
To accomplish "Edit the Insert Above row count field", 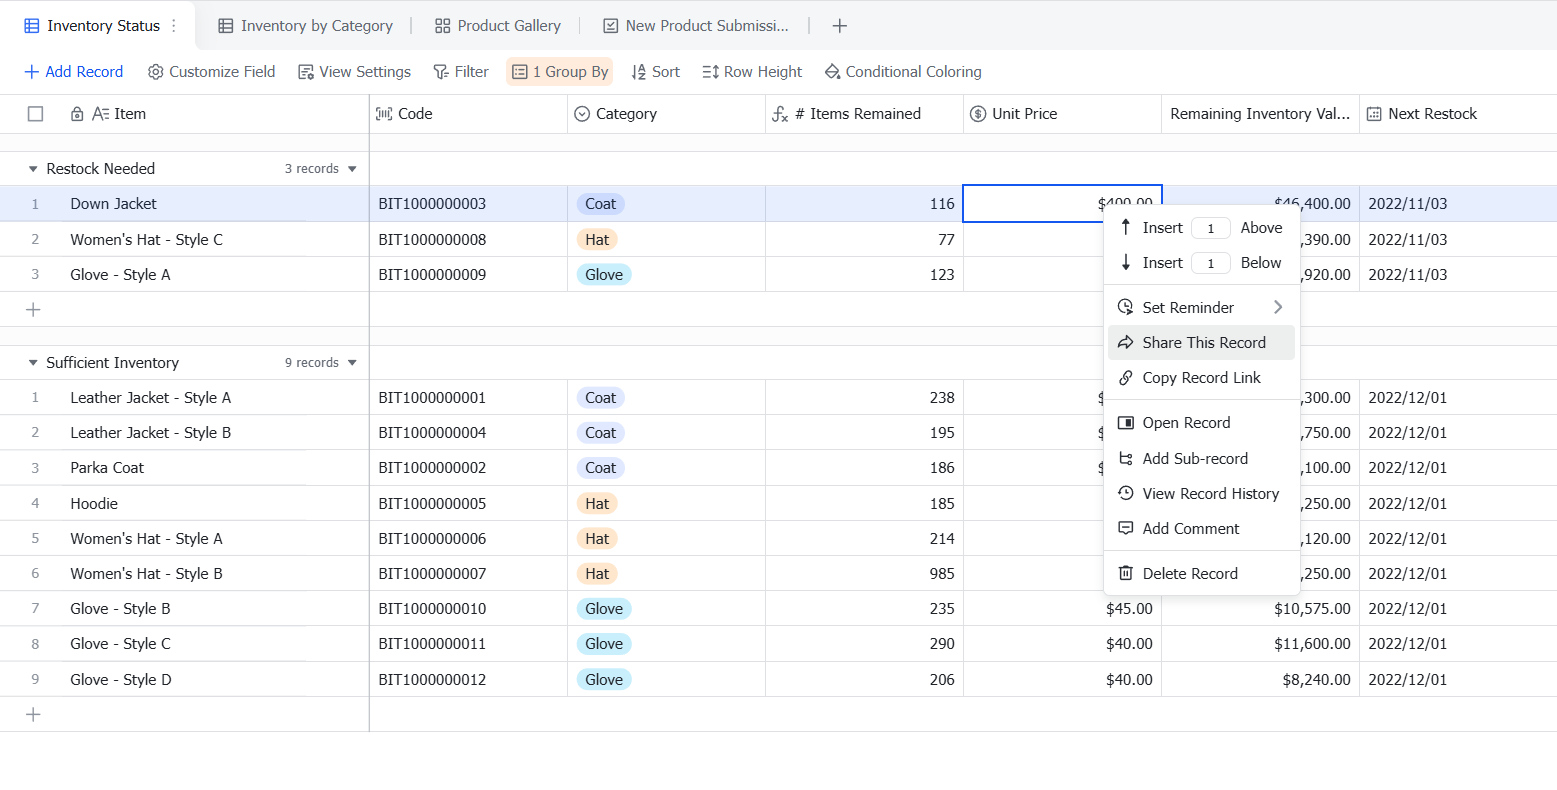I will point(1210,228).
